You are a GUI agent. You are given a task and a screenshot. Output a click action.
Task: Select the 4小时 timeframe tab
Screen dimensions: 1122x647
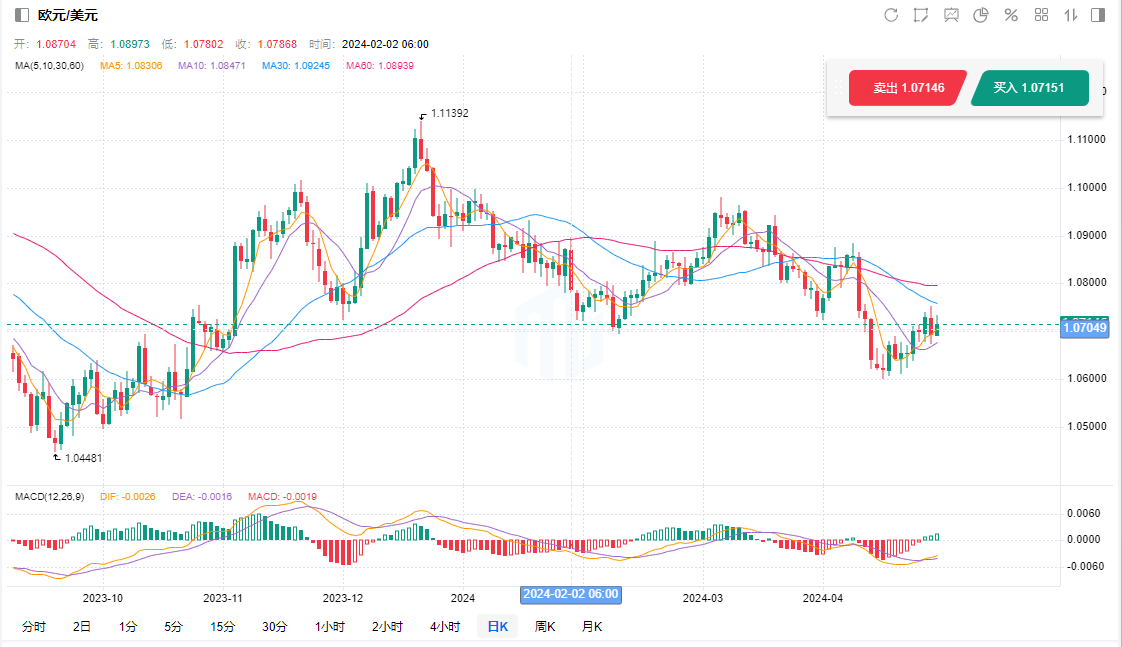click(x=445, y=627)
